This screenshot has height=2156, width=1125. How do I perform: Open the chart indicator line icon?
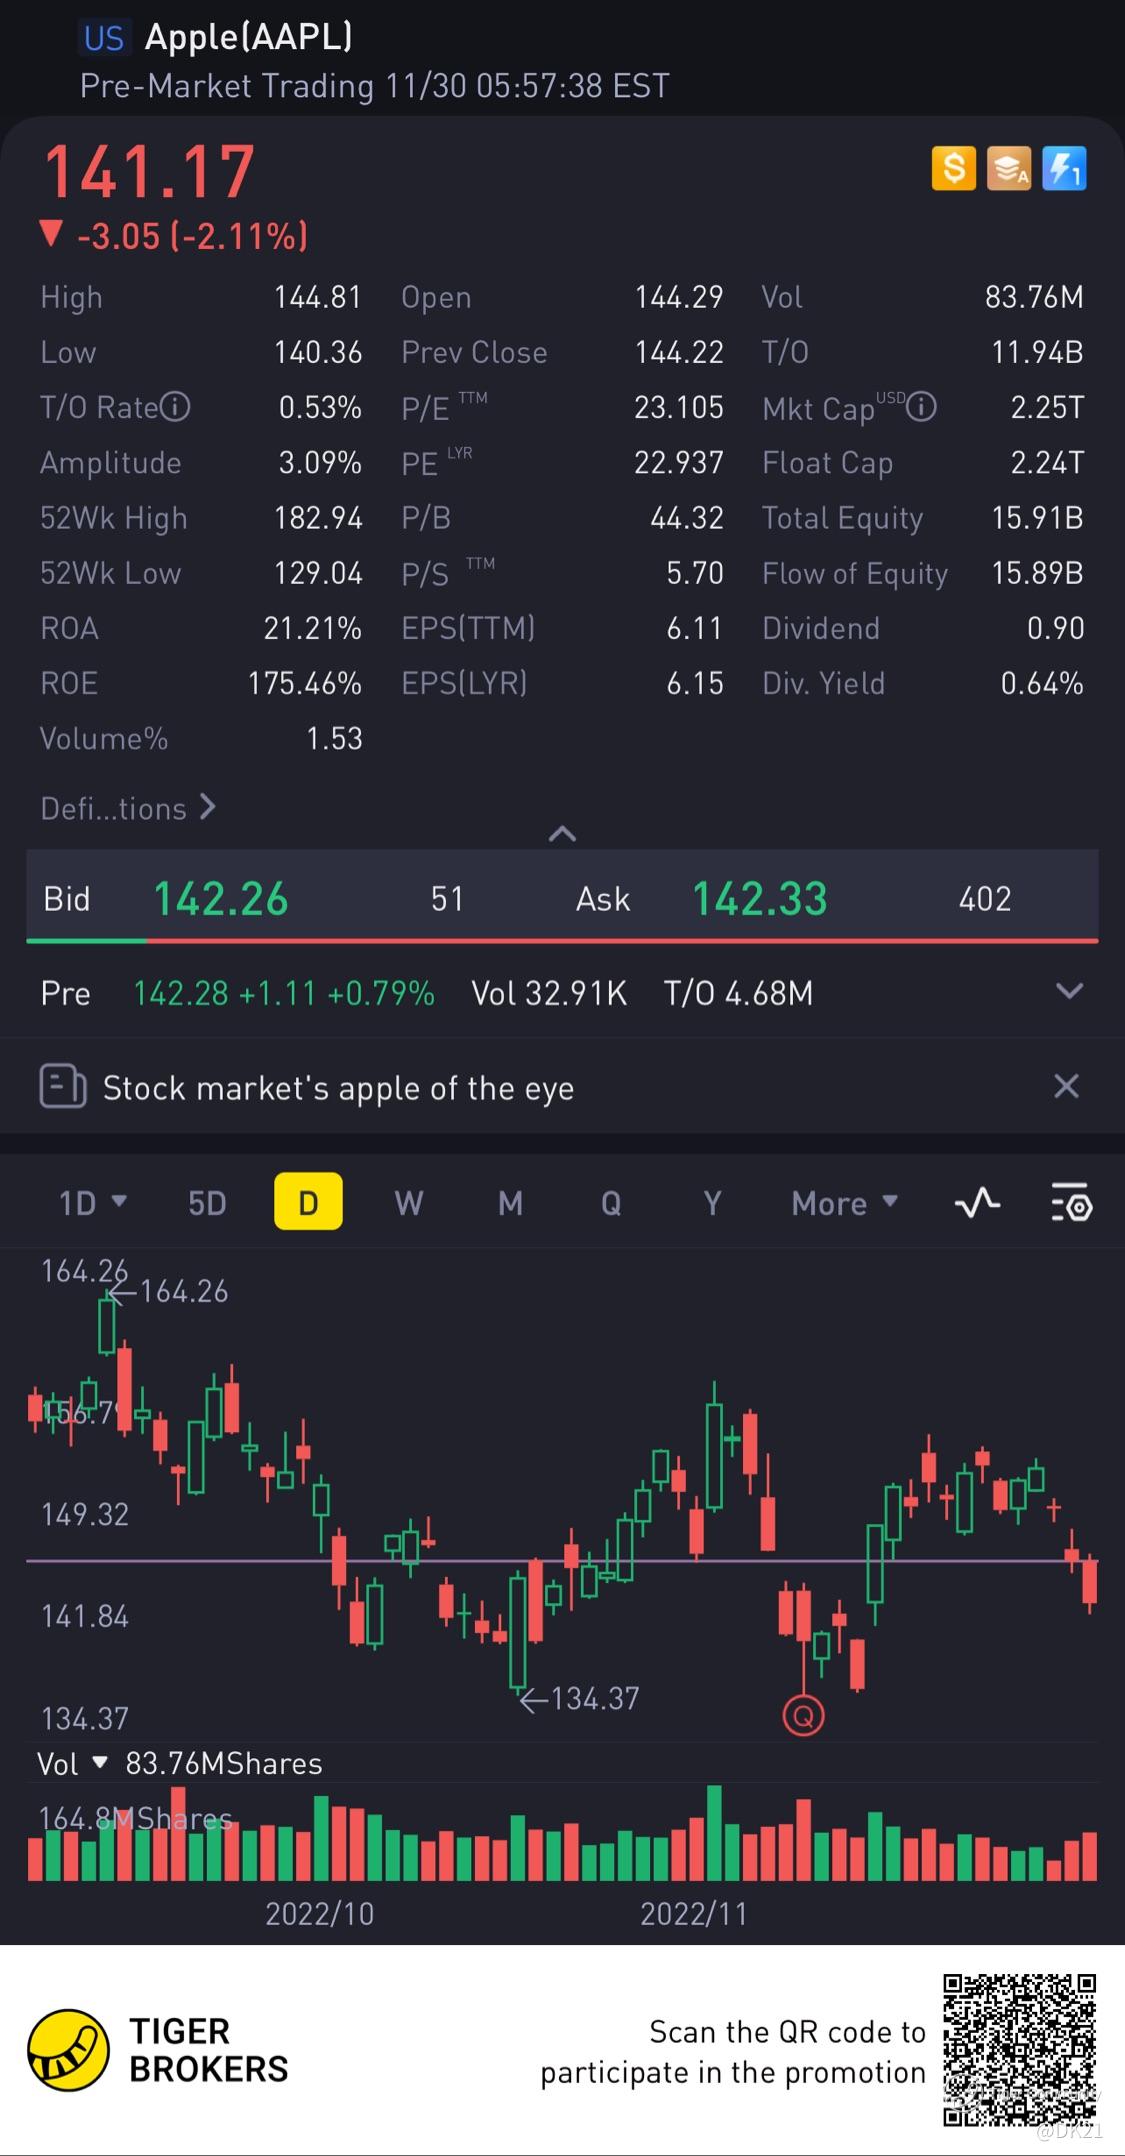pos(977,1202)
